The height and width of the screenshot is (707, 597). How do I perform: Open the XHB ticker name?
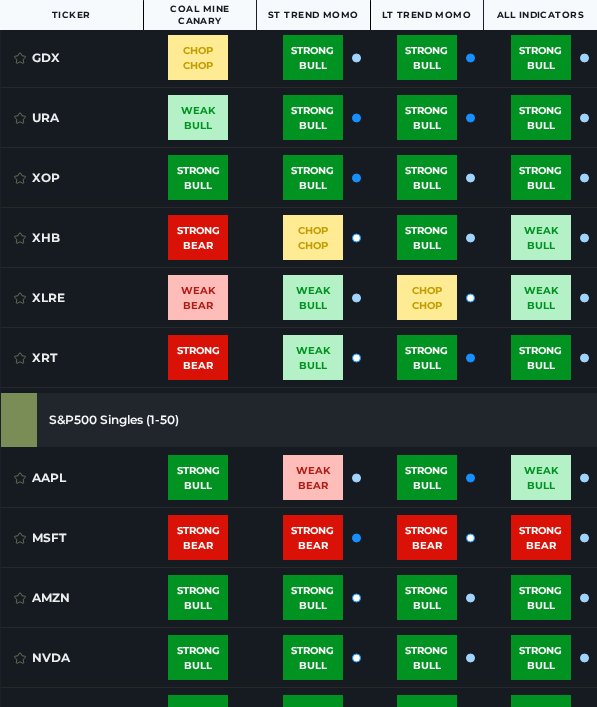(46, 238)
